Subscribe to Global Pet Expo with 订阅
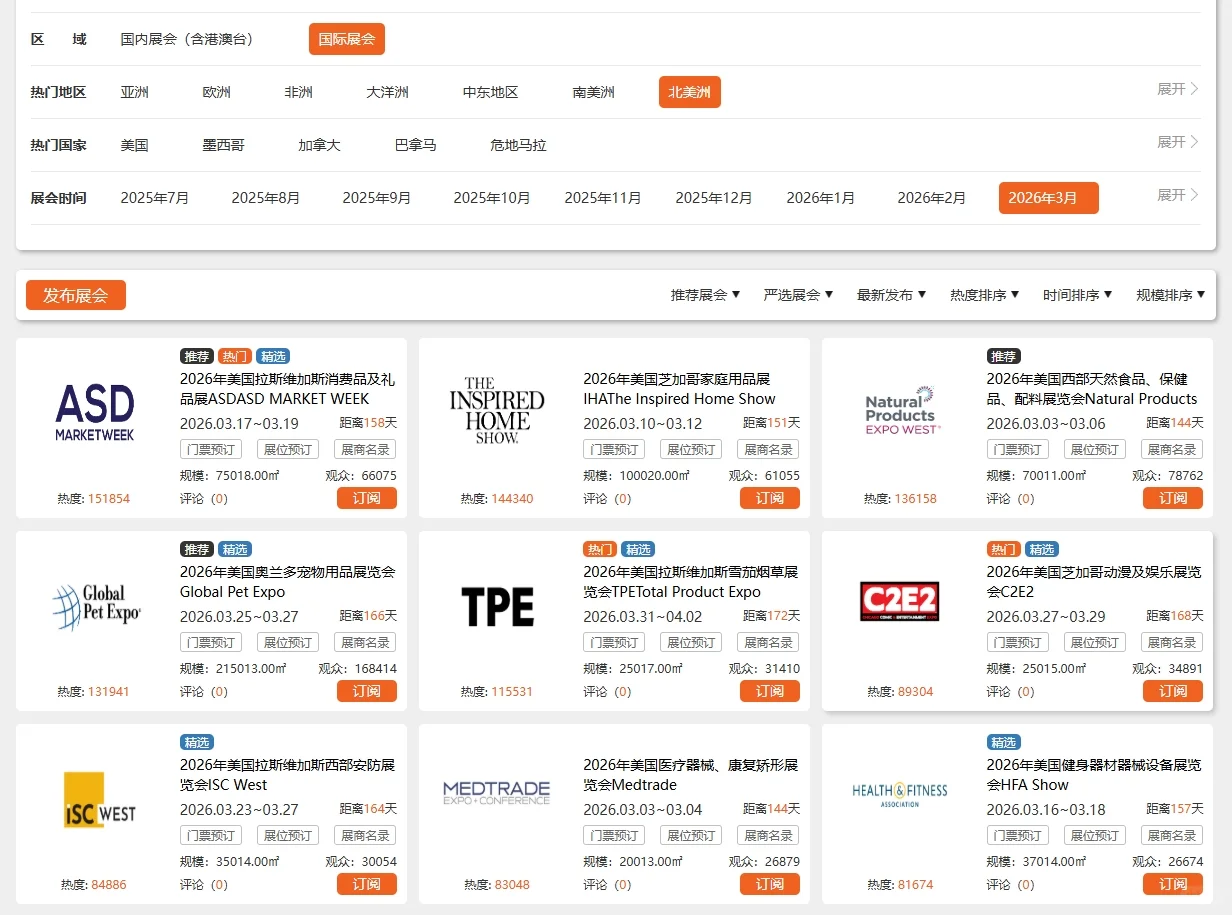The width and height of the screenshot is (1232, 915). tap(367, 691)
